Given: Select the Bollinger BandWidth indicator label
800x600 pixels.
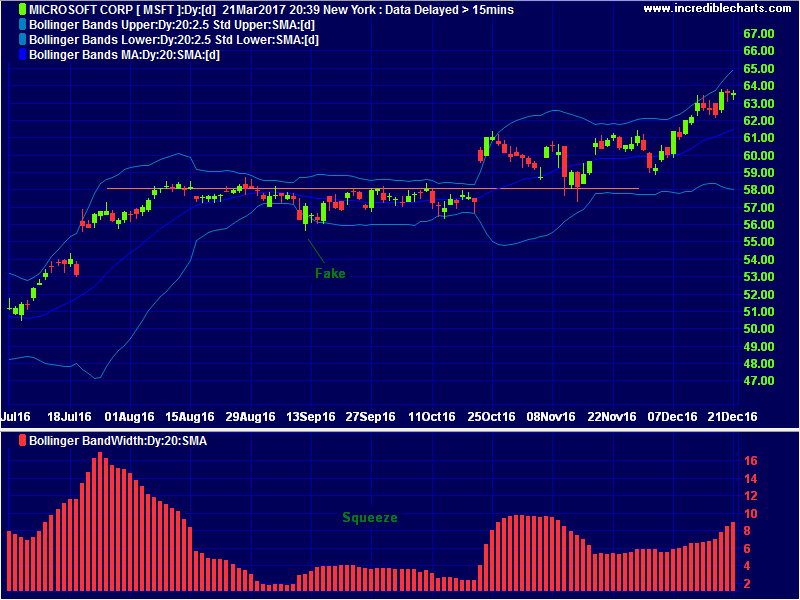Looking at the screenshot, I should coord(118,441).
